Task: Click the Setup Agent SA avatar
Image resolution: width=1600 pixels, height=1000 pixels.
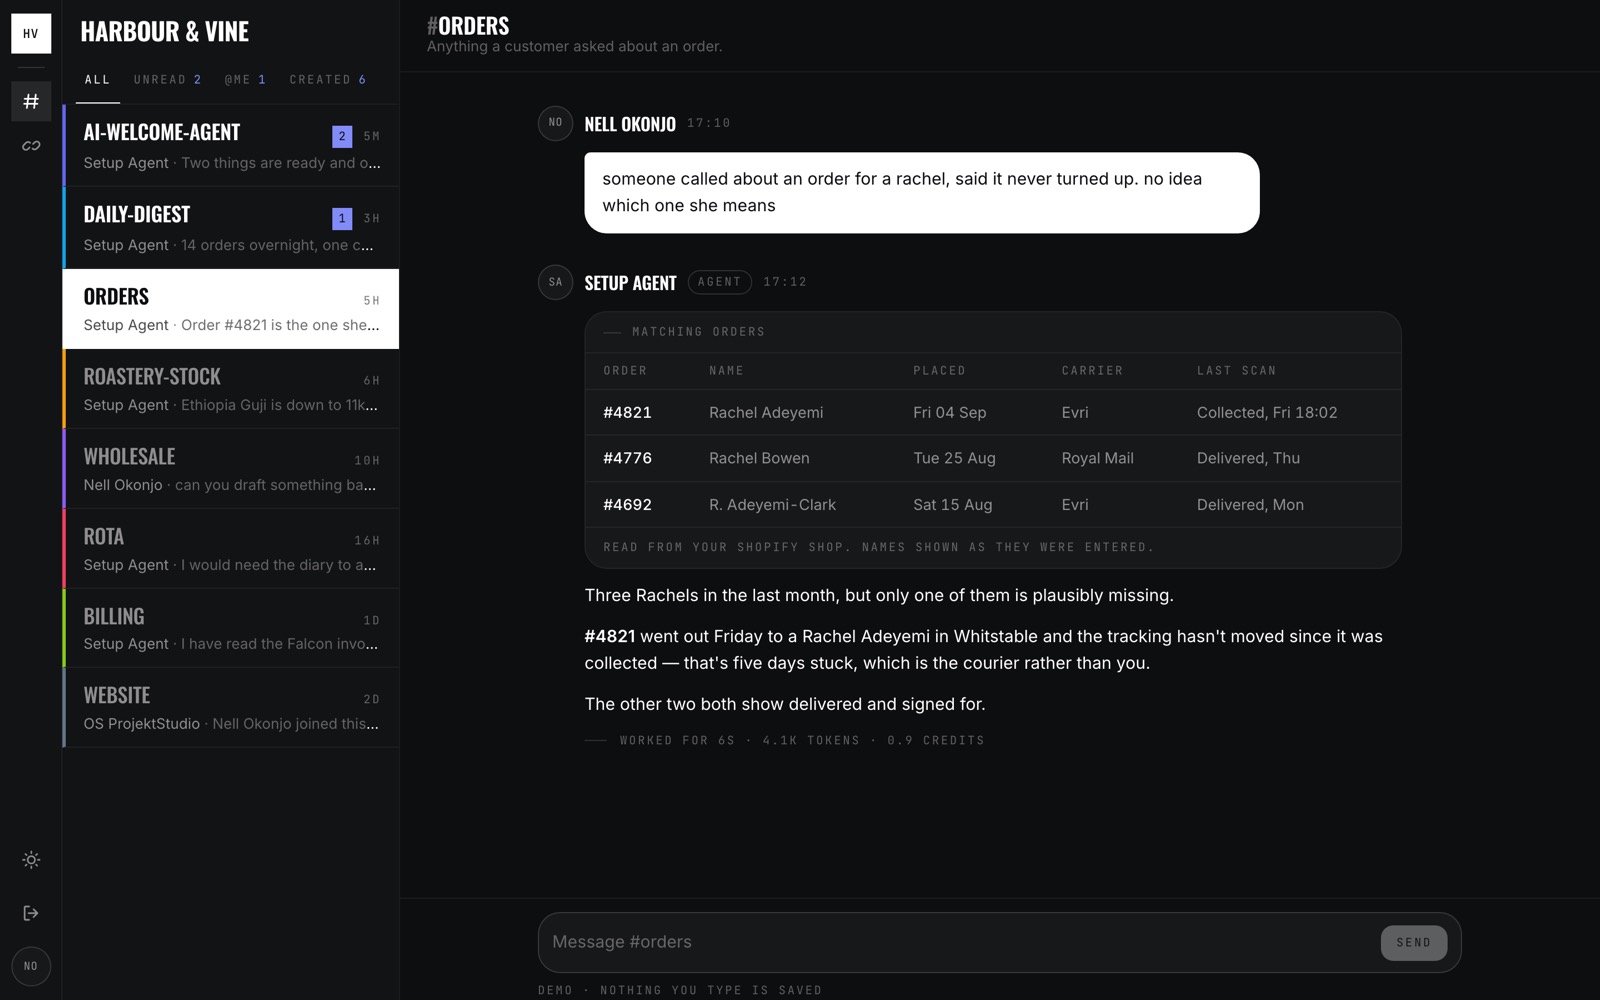Action: pos(555,282)
